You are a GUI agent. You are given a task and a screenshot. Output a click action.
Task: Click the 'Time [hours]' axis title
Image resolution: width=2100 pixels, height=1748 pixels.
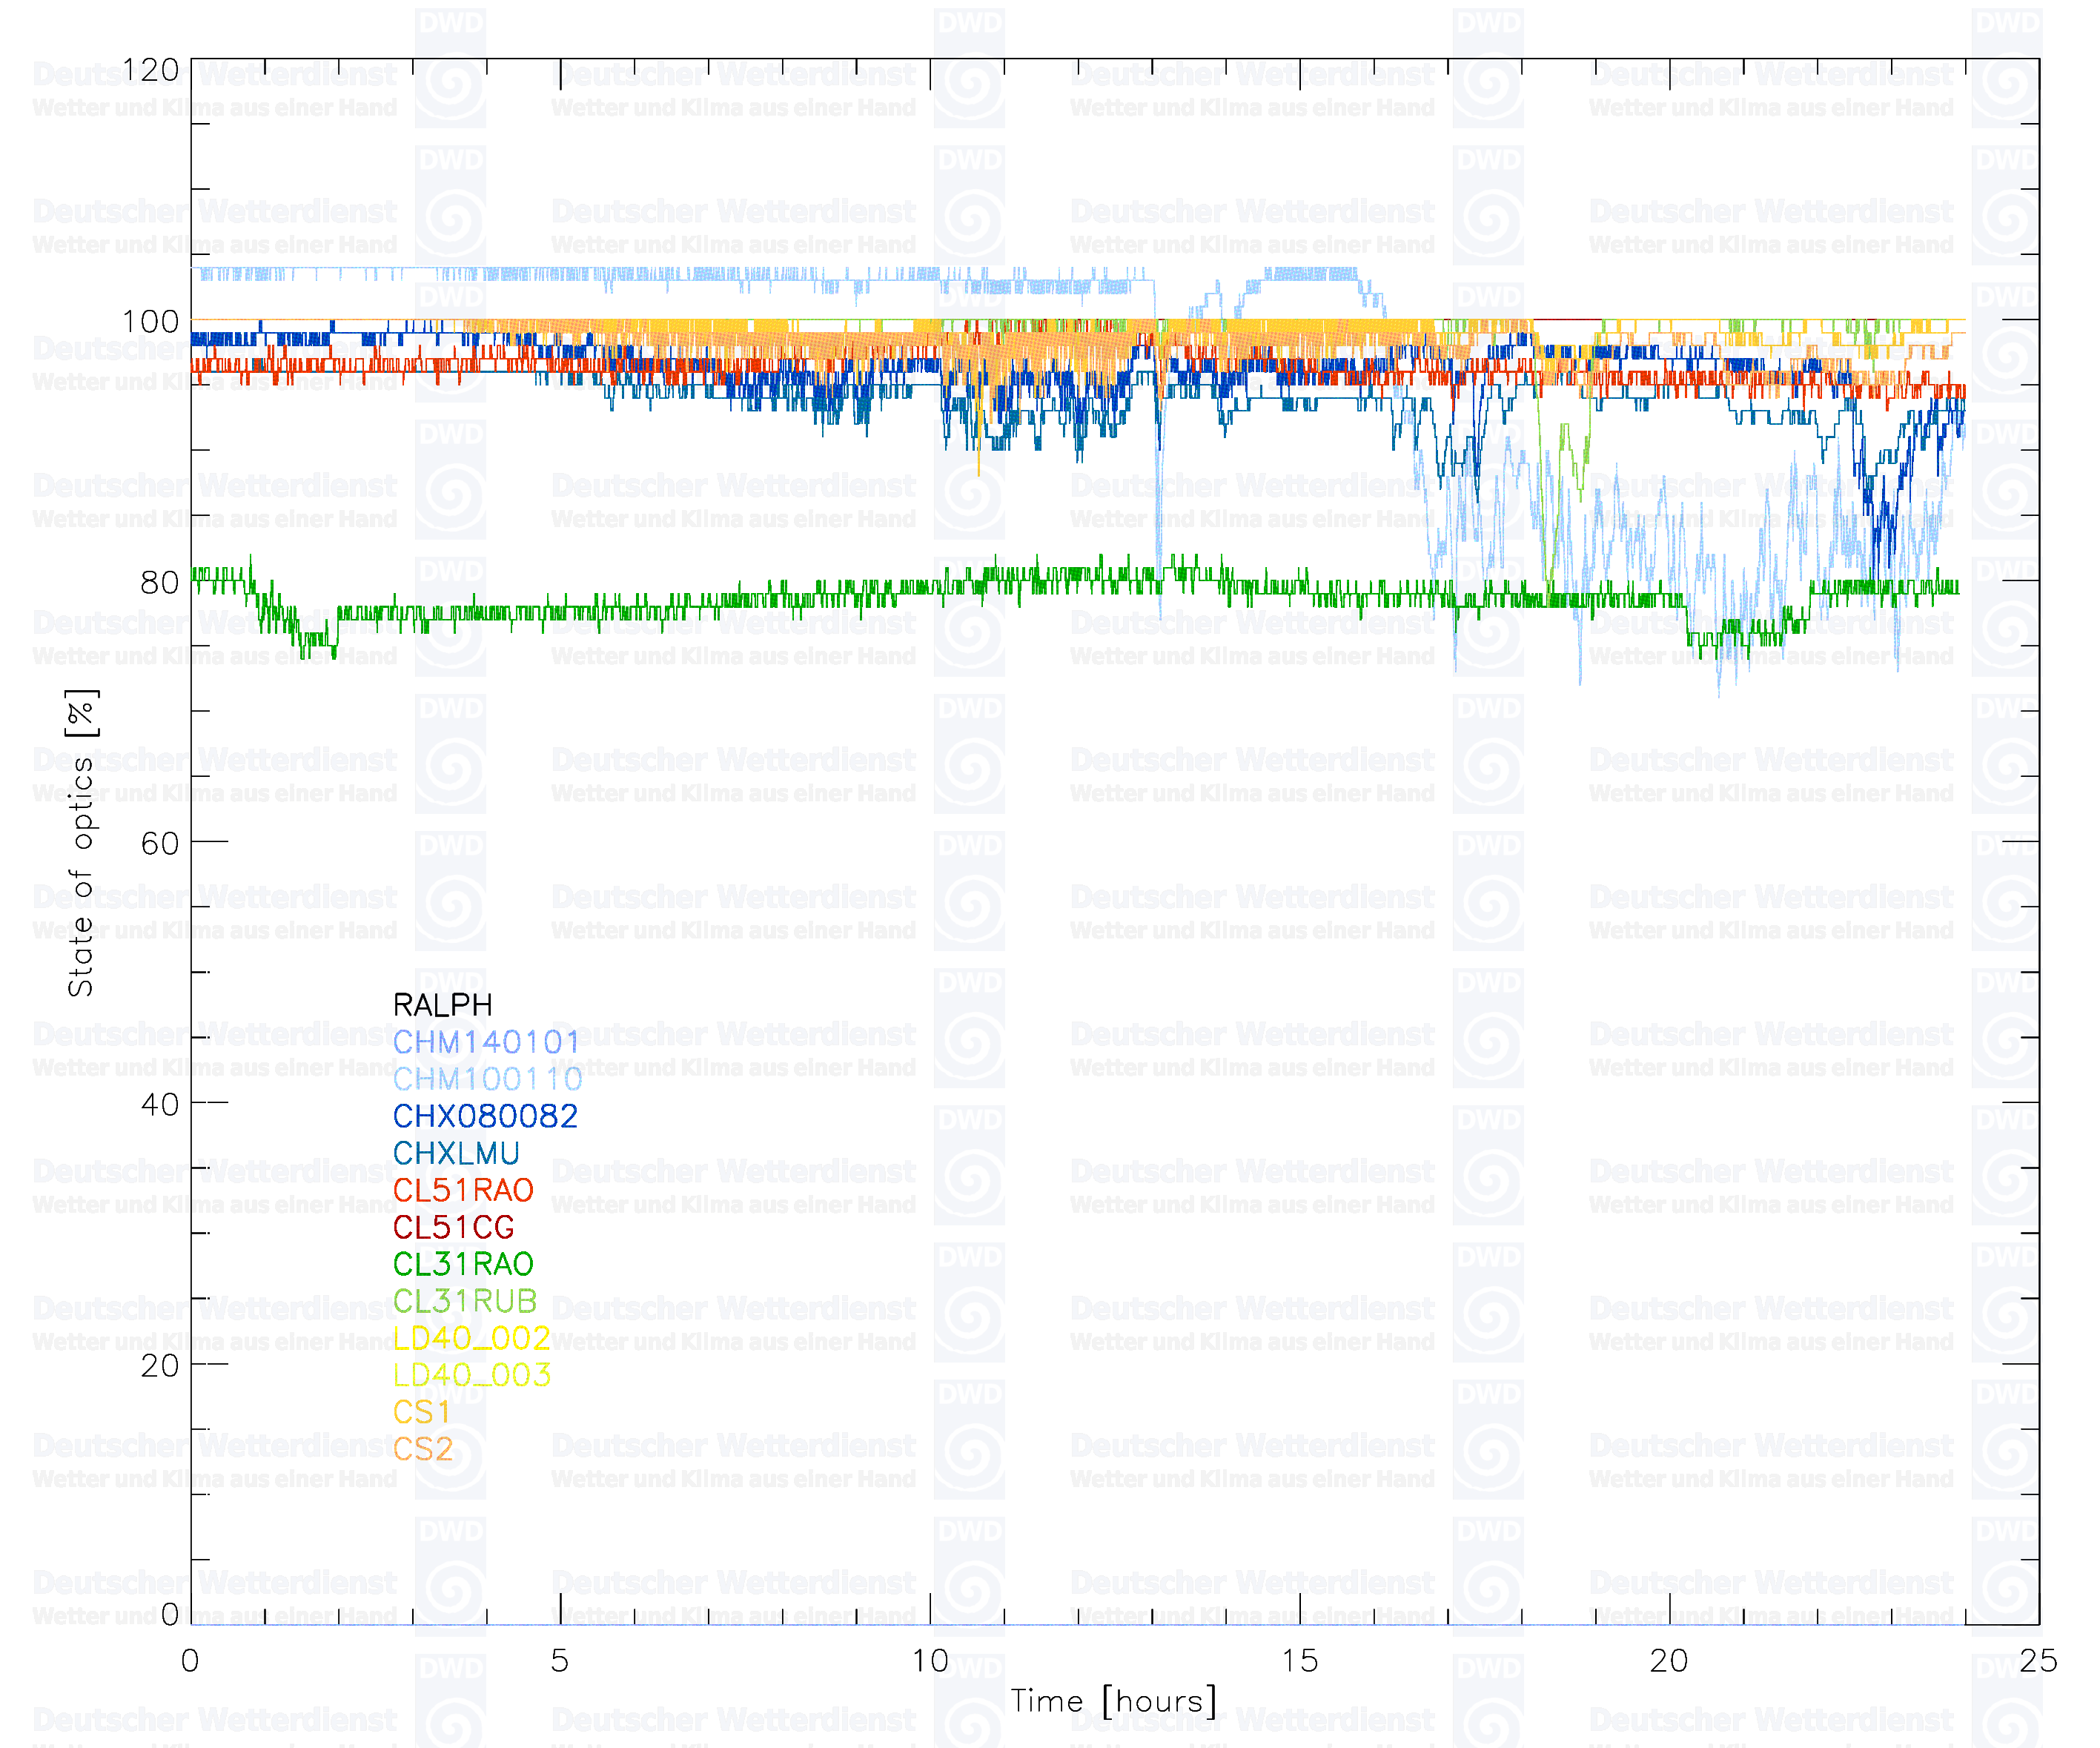(x=1114, y=1701)
